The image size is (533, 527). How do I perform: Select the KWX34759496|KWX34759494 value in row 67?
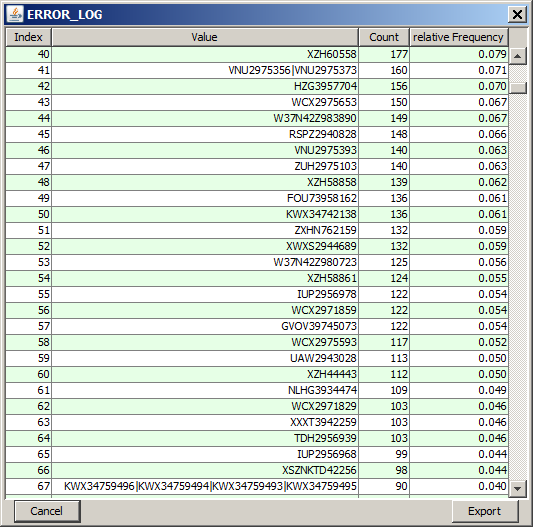(x=205, y=486)
